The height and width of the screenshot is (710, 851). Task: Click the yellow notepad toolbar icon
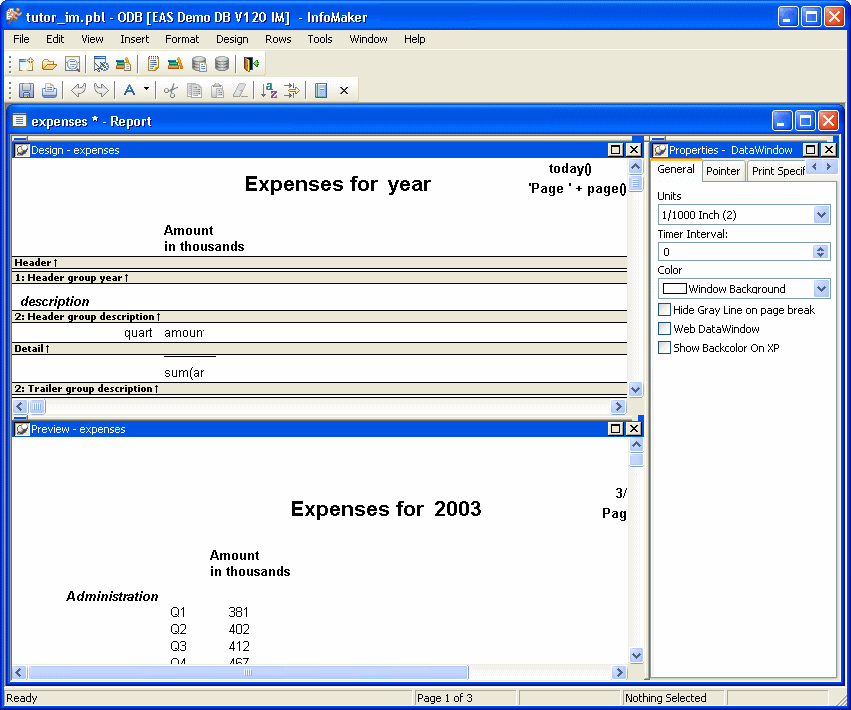153,64
